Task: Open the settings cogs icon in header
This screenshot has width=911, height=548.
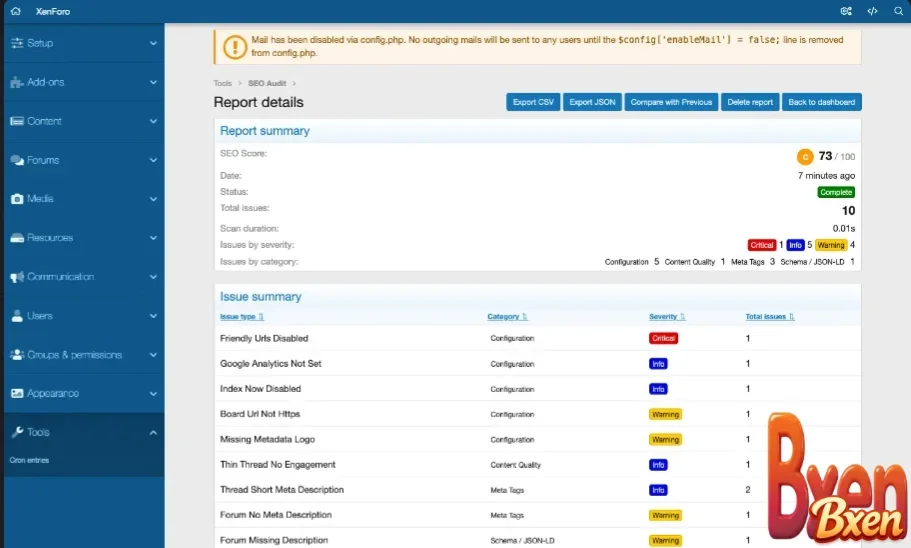Action: point(846,11)
